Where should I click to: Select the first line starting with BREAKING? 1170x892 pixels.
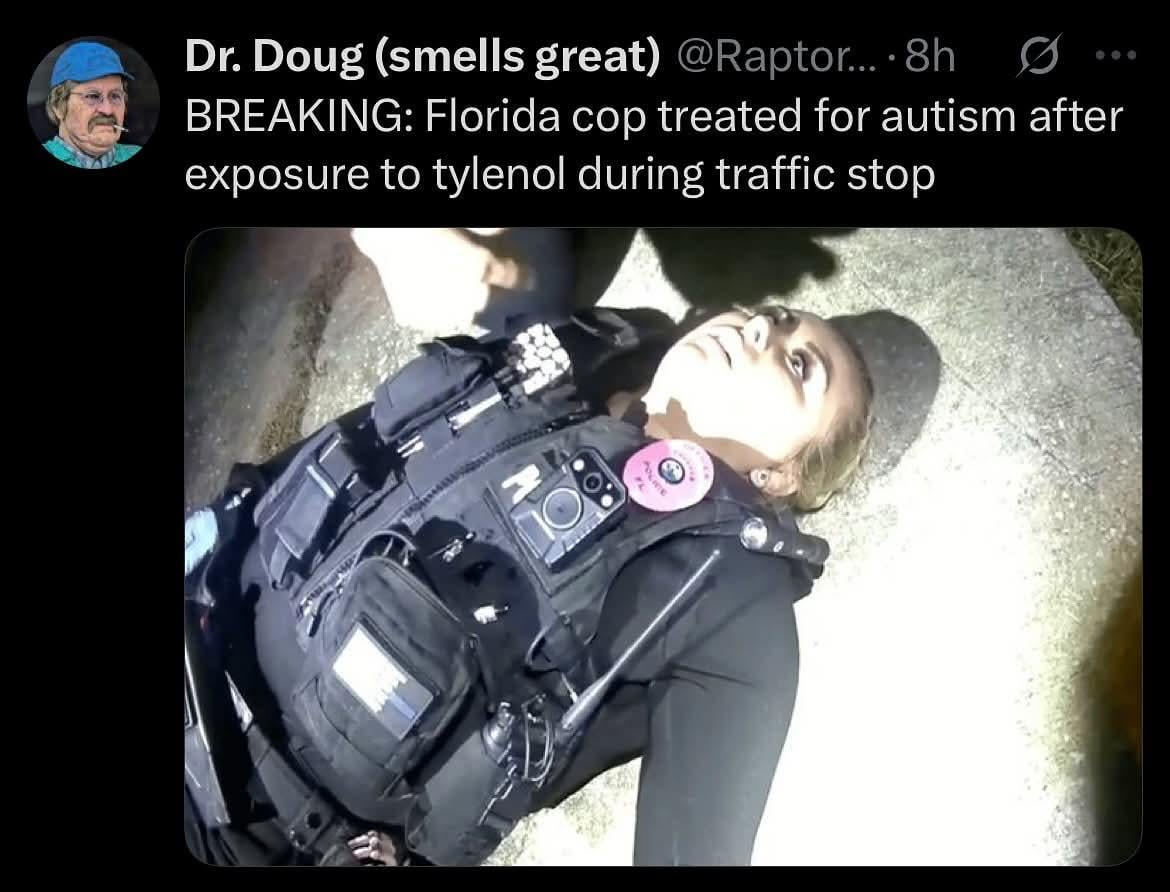click(653, 116)
